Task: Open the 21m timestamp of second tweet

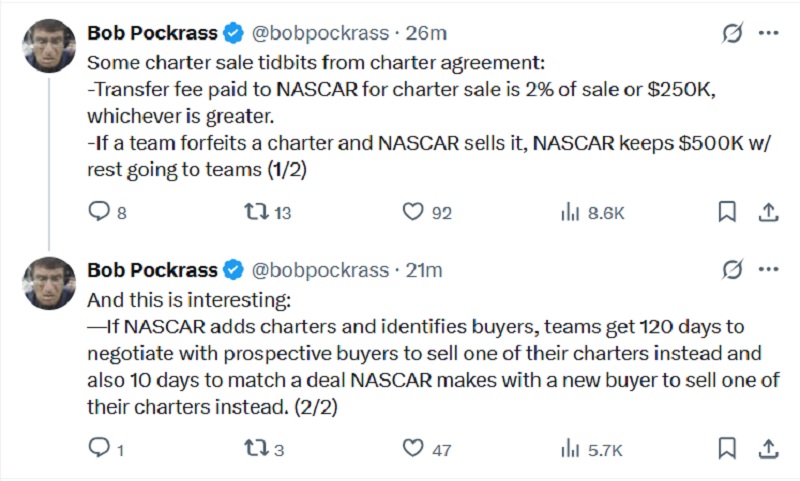Action: tap(422, 270)
